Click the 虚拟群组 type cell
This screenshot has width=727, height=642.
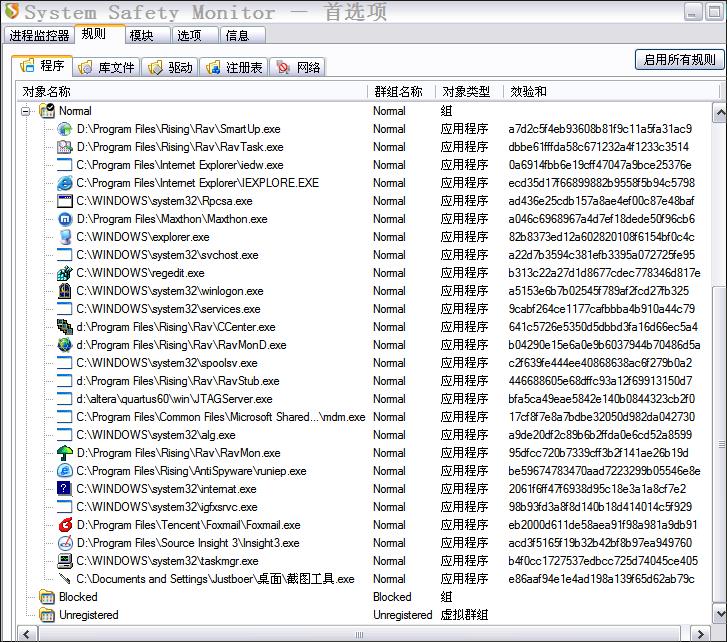coord(464,615)
